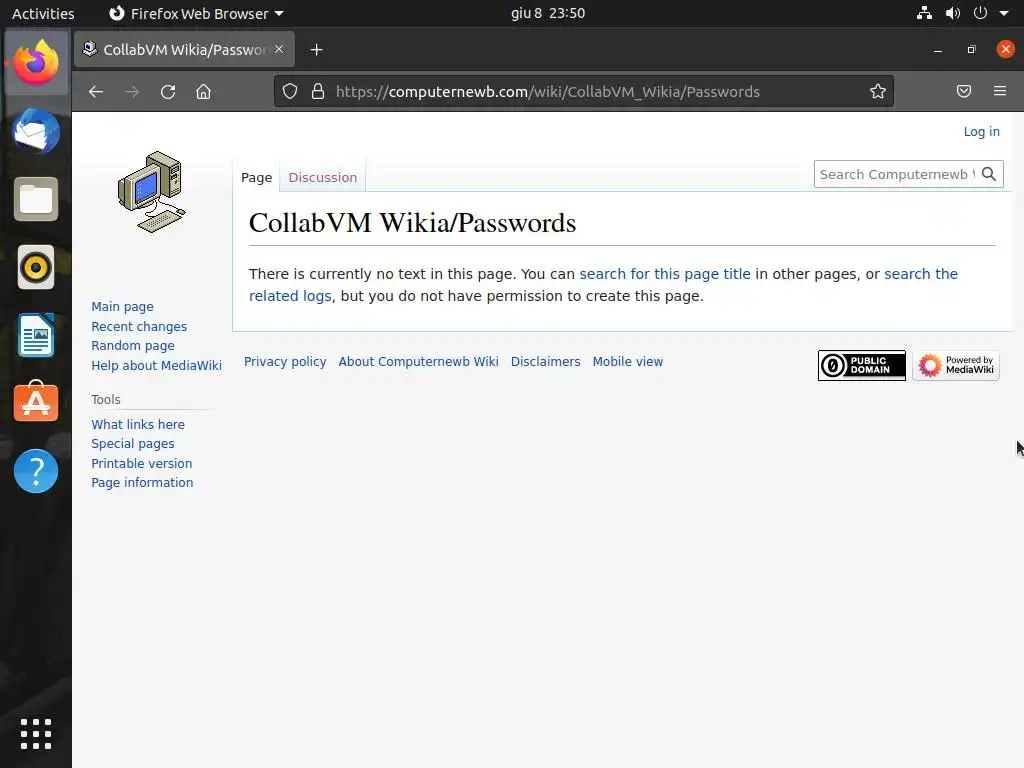Click the power icon in top bar
Viewport: 1024px width, 768px height.
pos(980,13)
